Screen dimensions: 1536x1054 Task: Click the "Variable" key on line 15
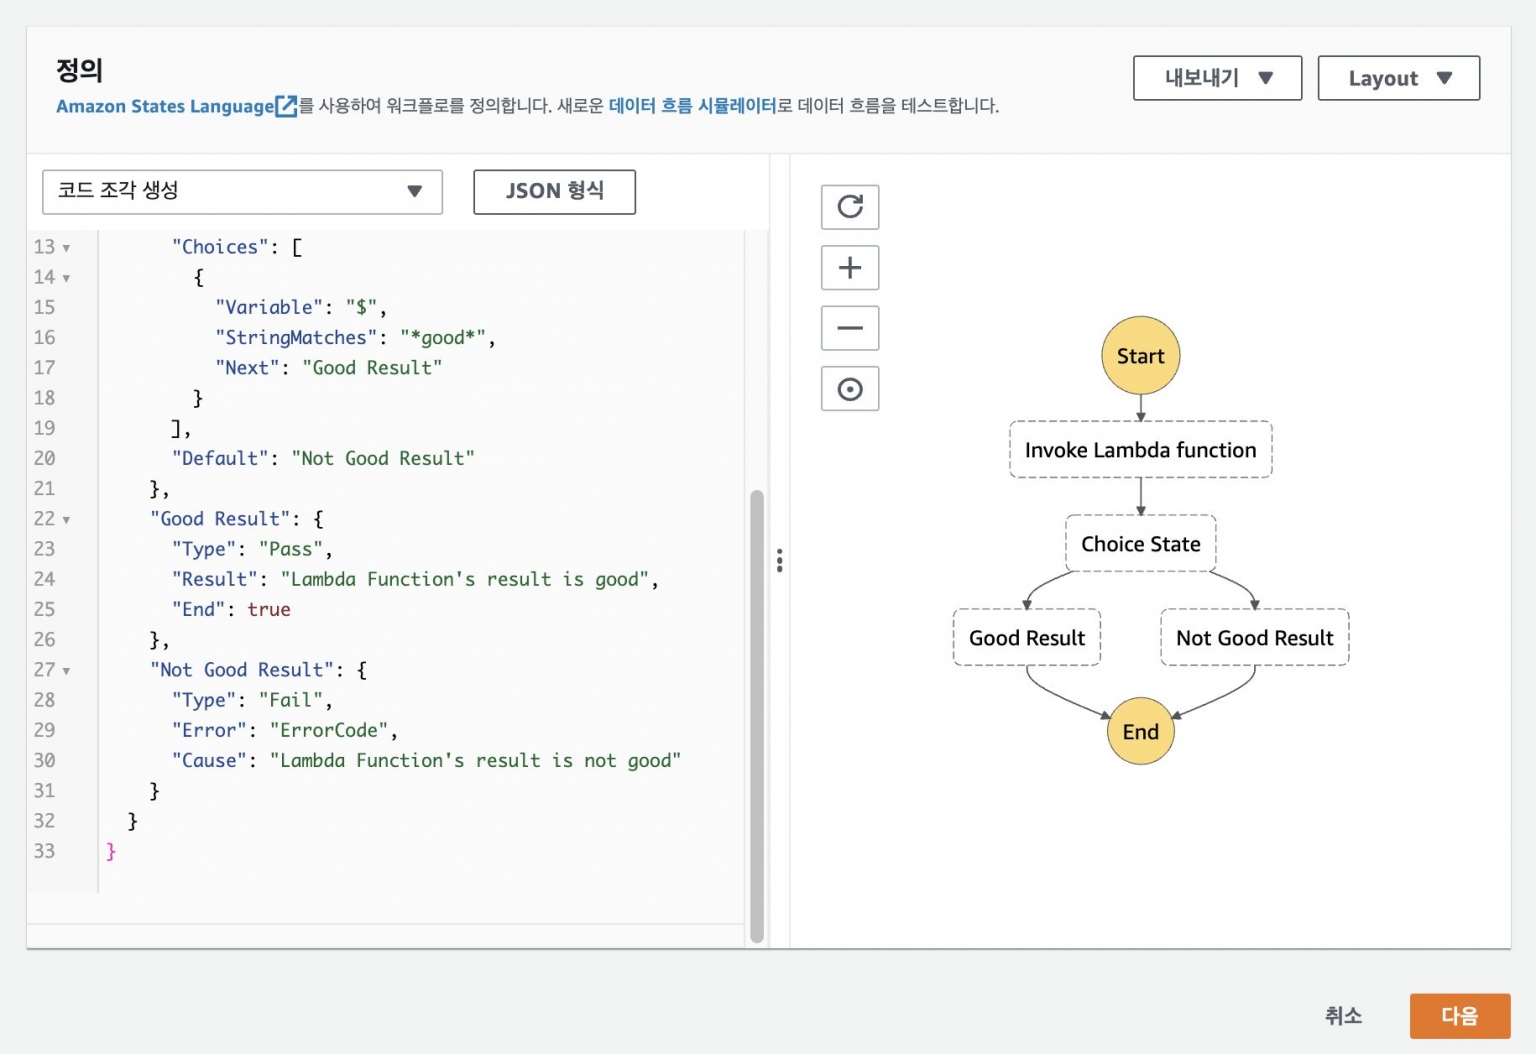pos(269,307)
